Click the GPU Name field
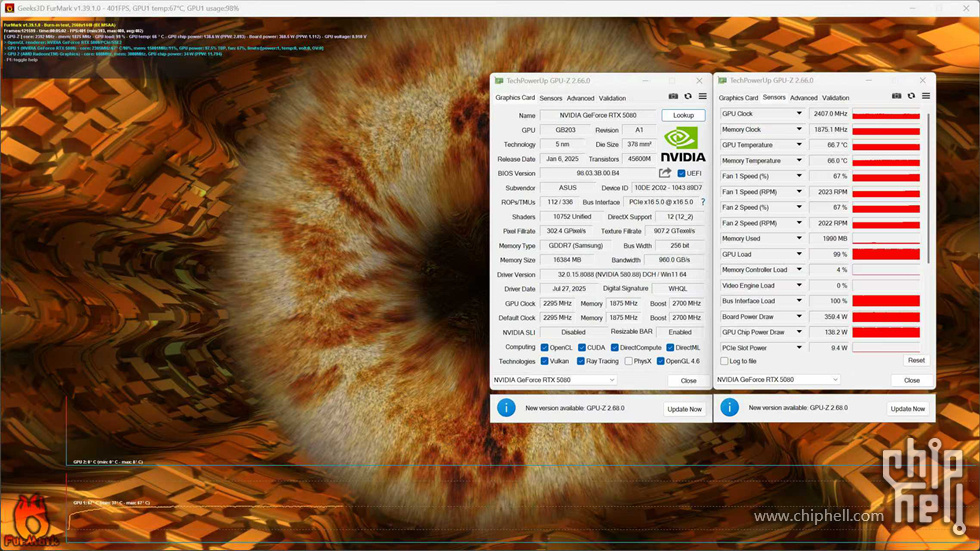Viewport: 980px width, 551px height. (x=598, y=115)
